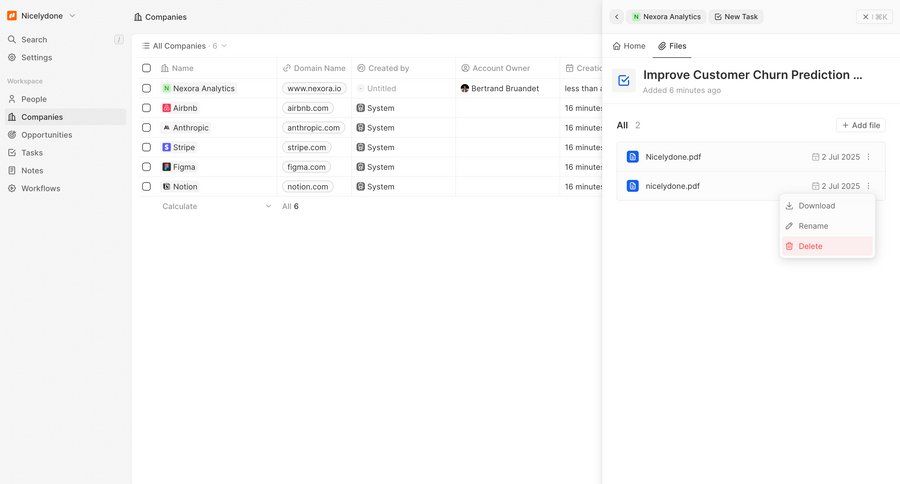Click the magnifier icon beside Search

click(11, 40)
